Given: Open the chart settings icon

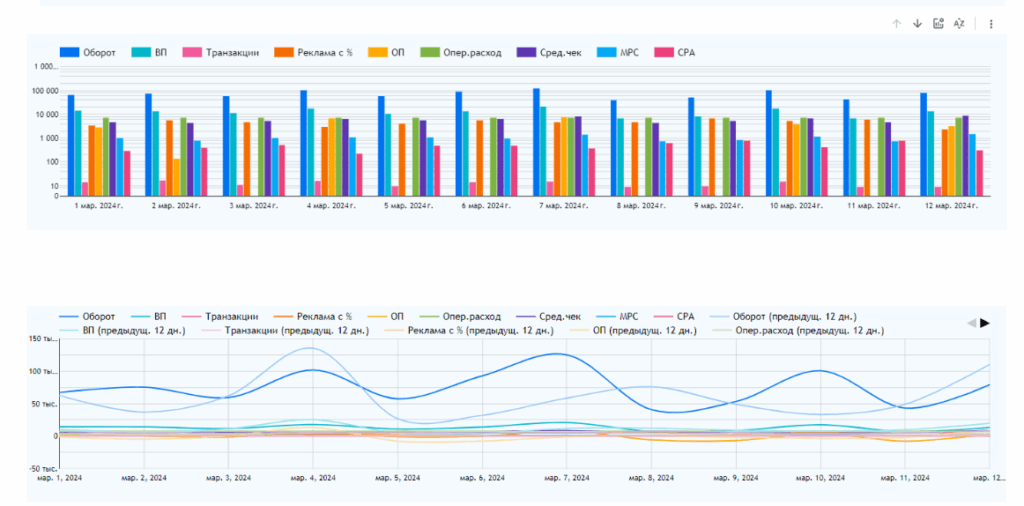Looking at the screenshot, I should coord(938,23).
